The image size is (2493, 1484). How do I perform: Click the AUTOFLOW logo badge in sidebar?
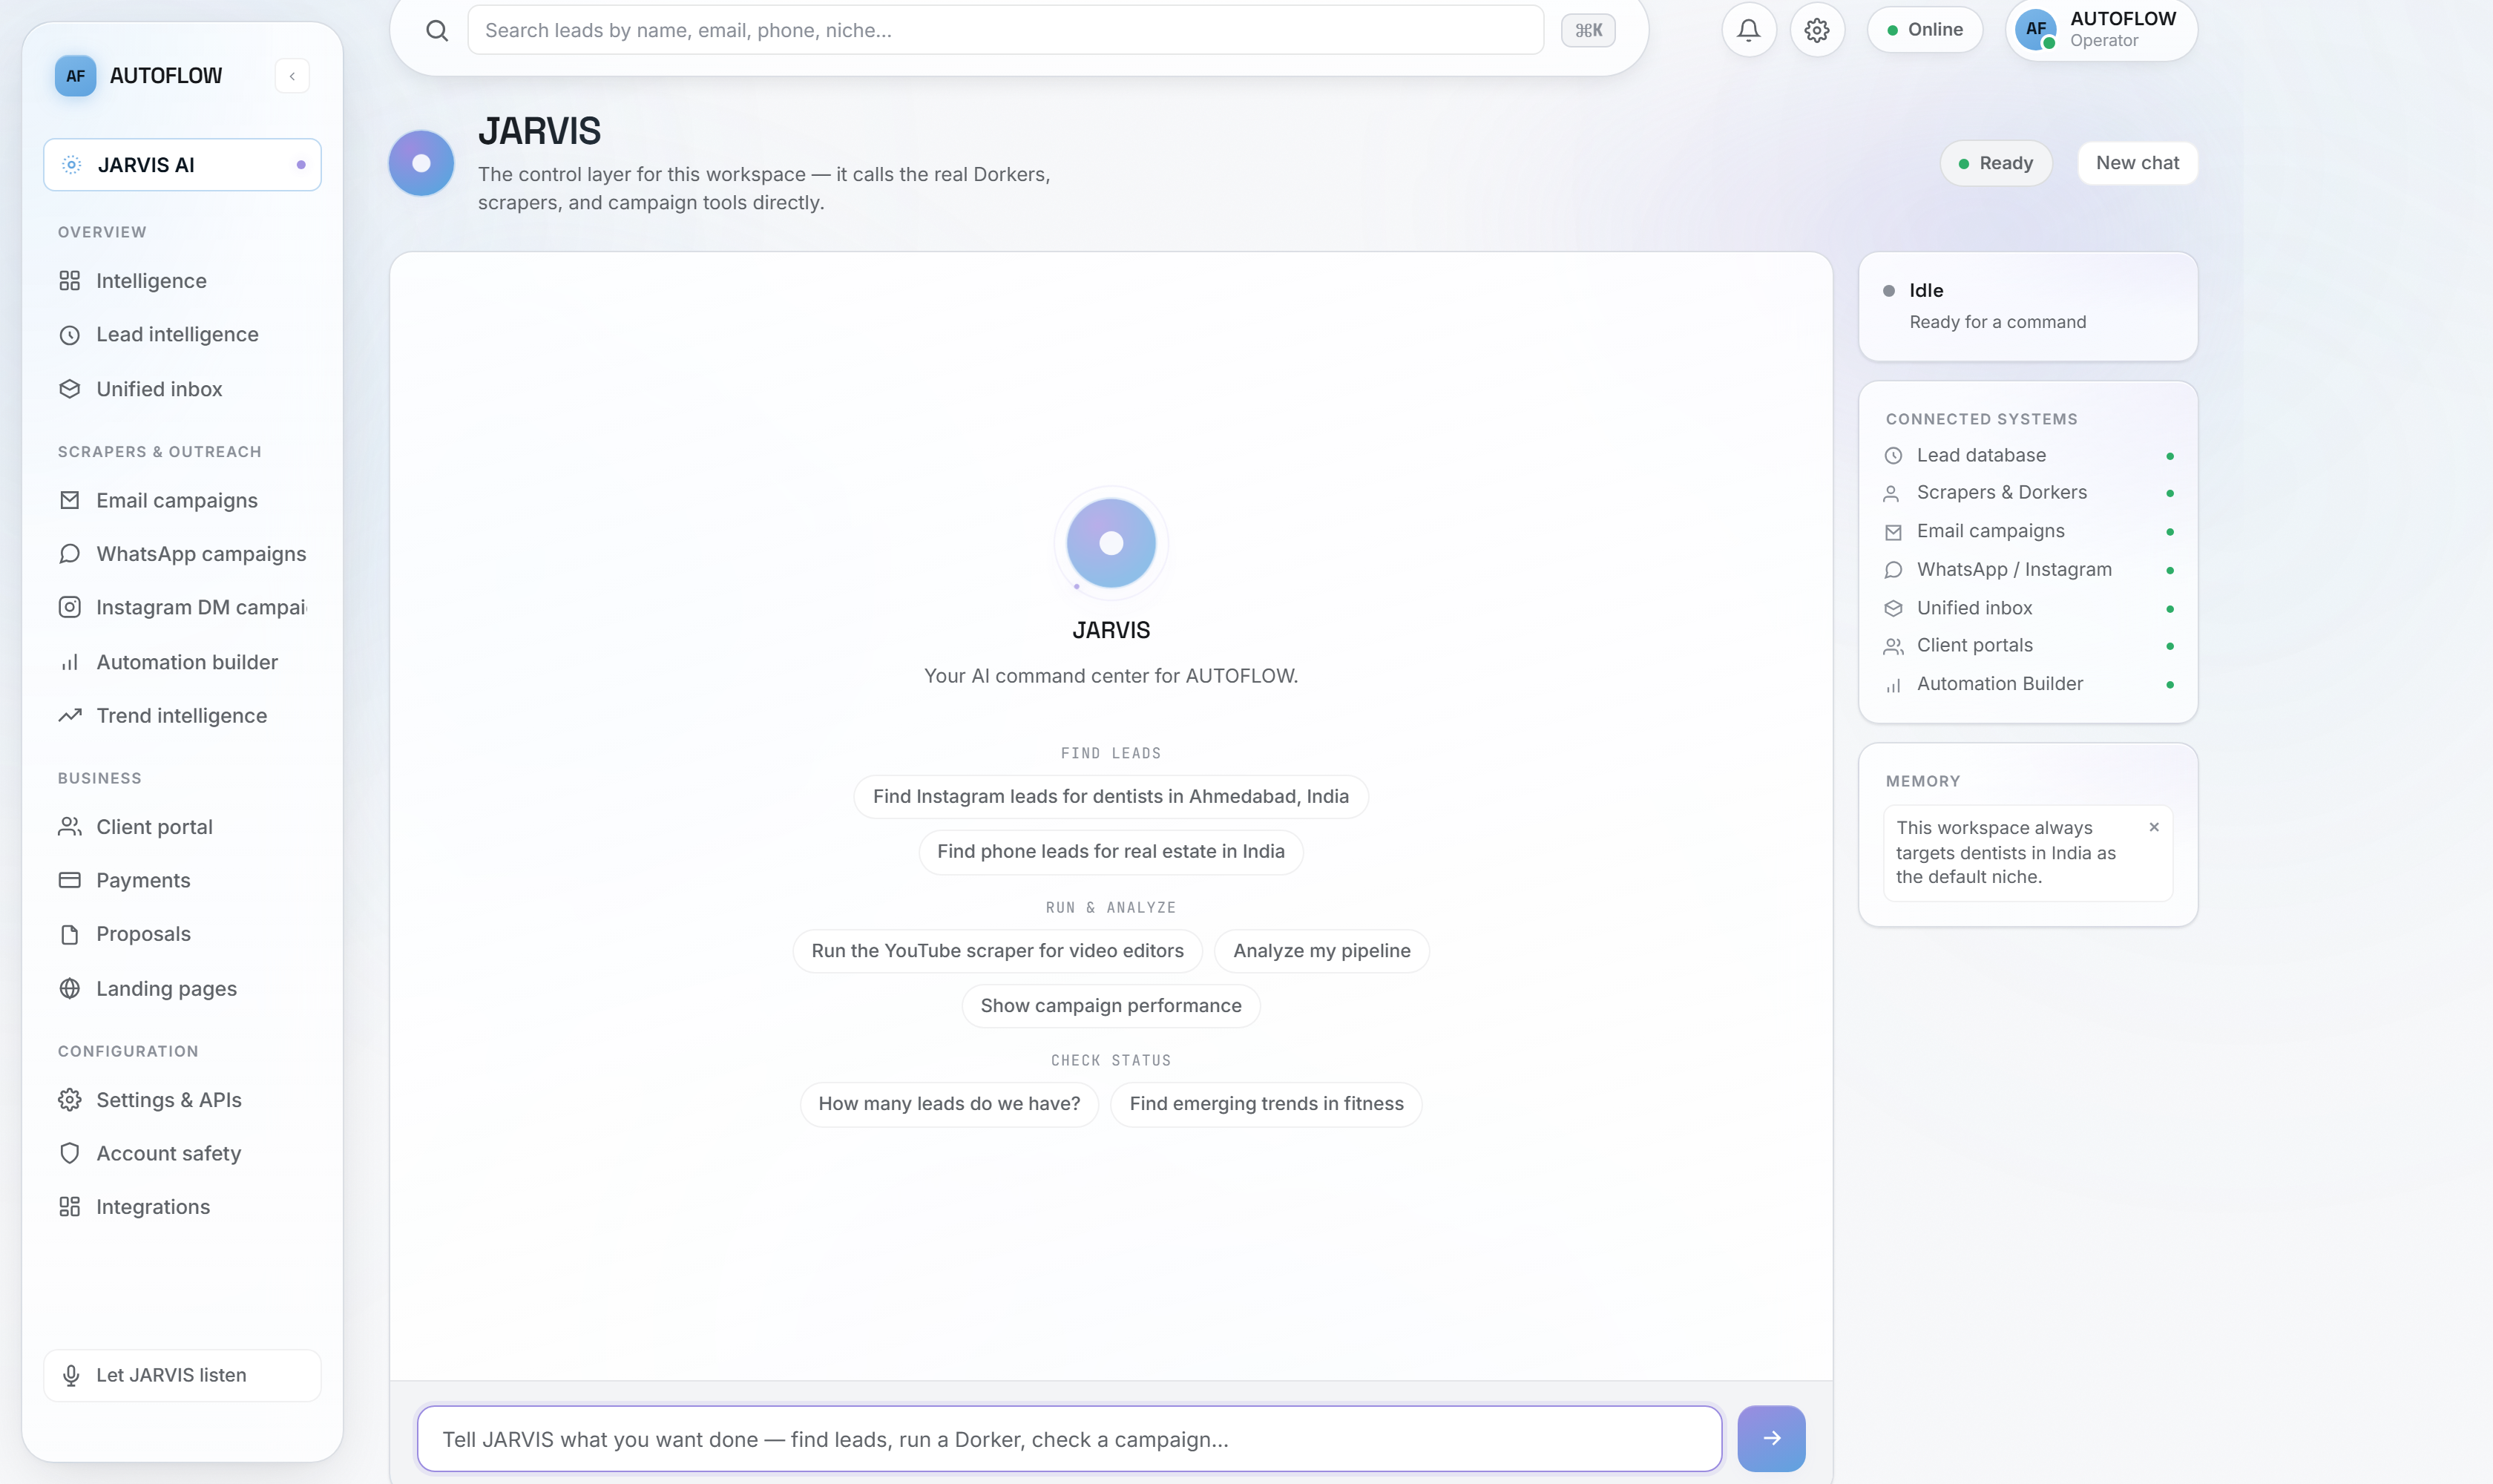tap(75, 76)
